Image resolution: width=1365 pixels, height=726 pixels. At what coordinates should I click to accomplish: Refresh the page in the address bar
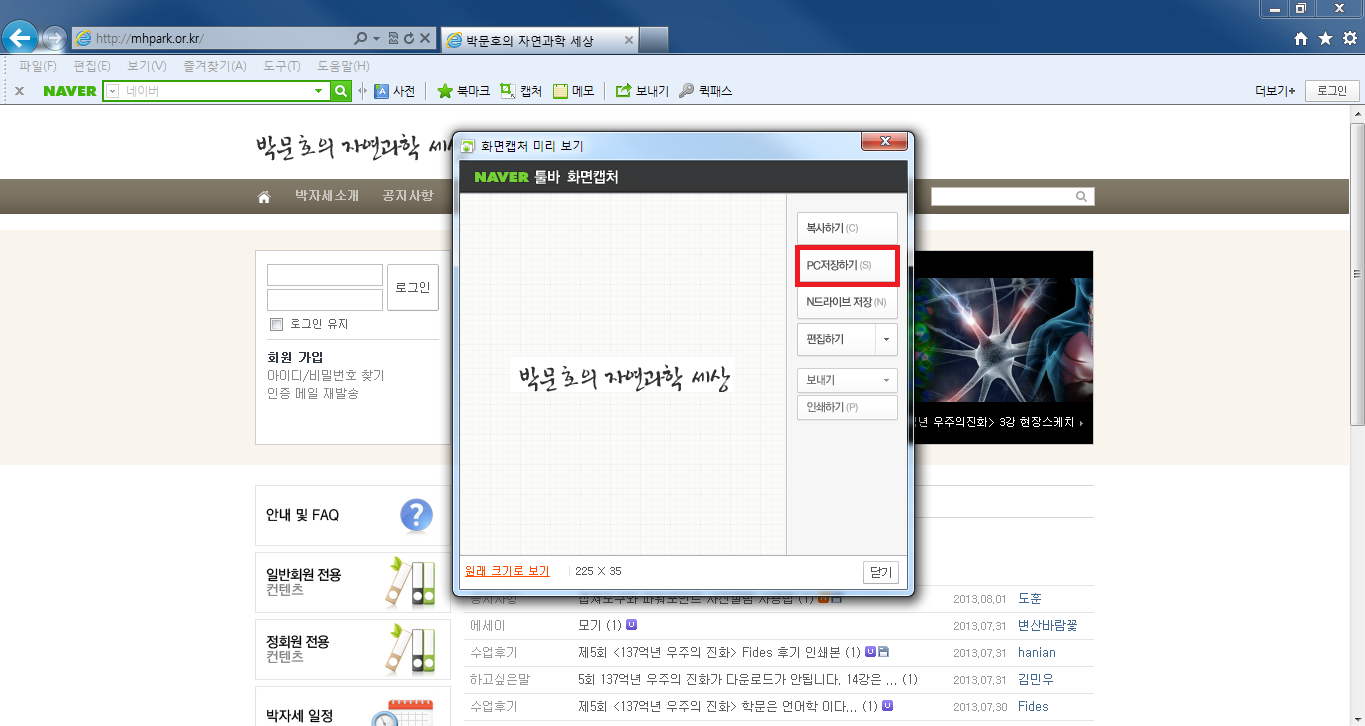point(409,39)
